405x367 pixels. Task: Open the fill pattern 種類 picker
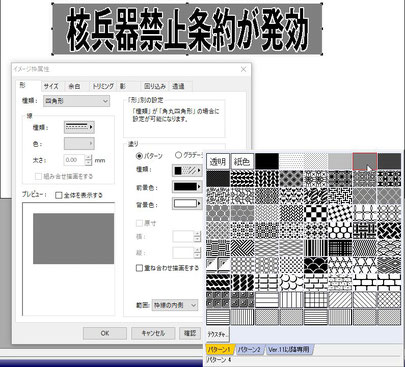(187, 170)
